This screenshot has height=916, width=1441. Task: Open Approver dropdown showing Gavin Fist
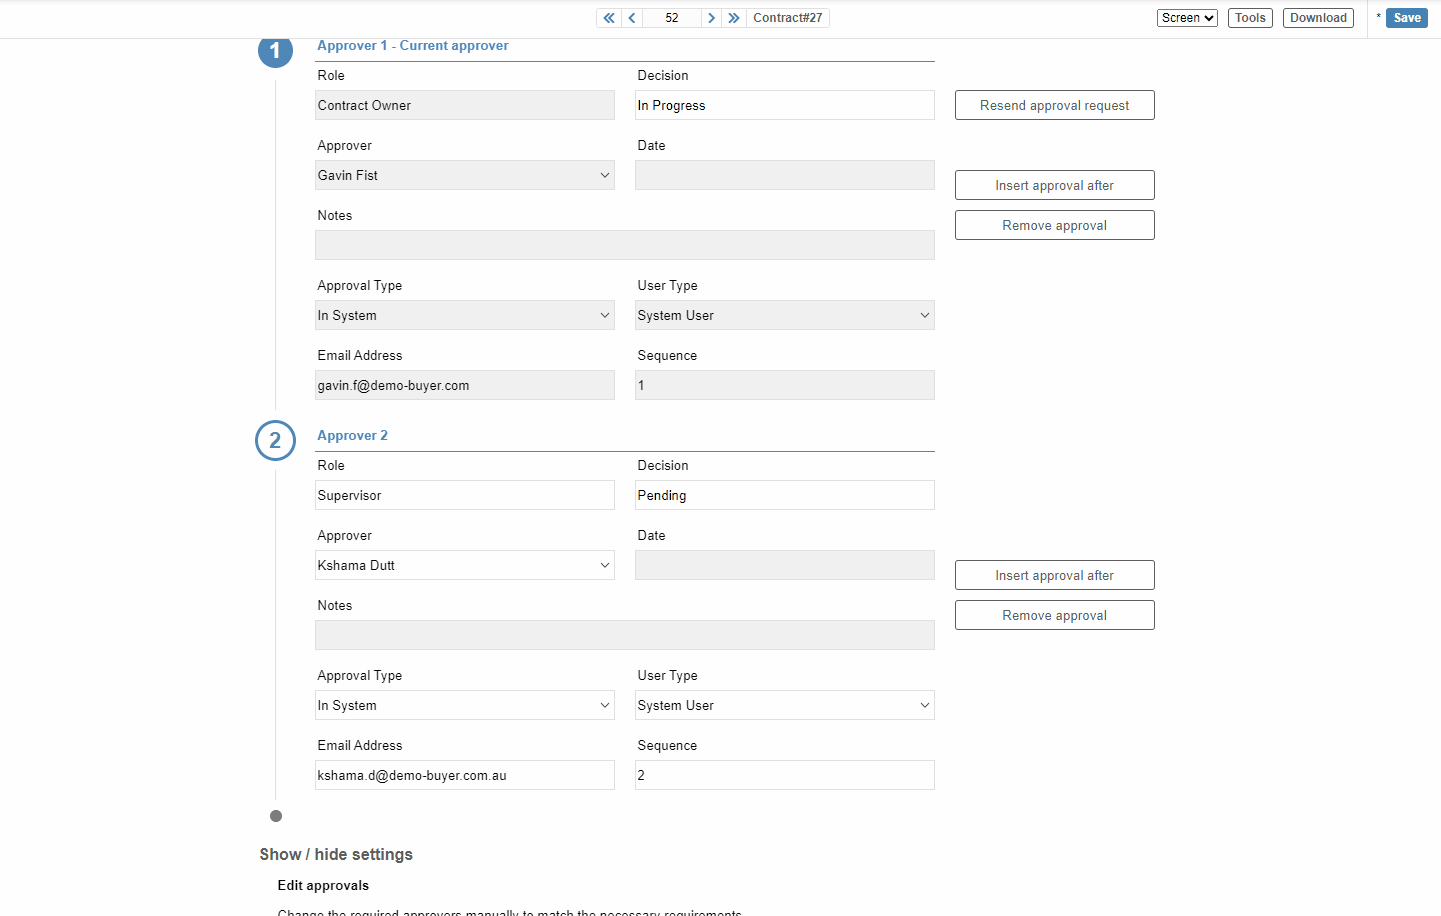click(465, 175)
